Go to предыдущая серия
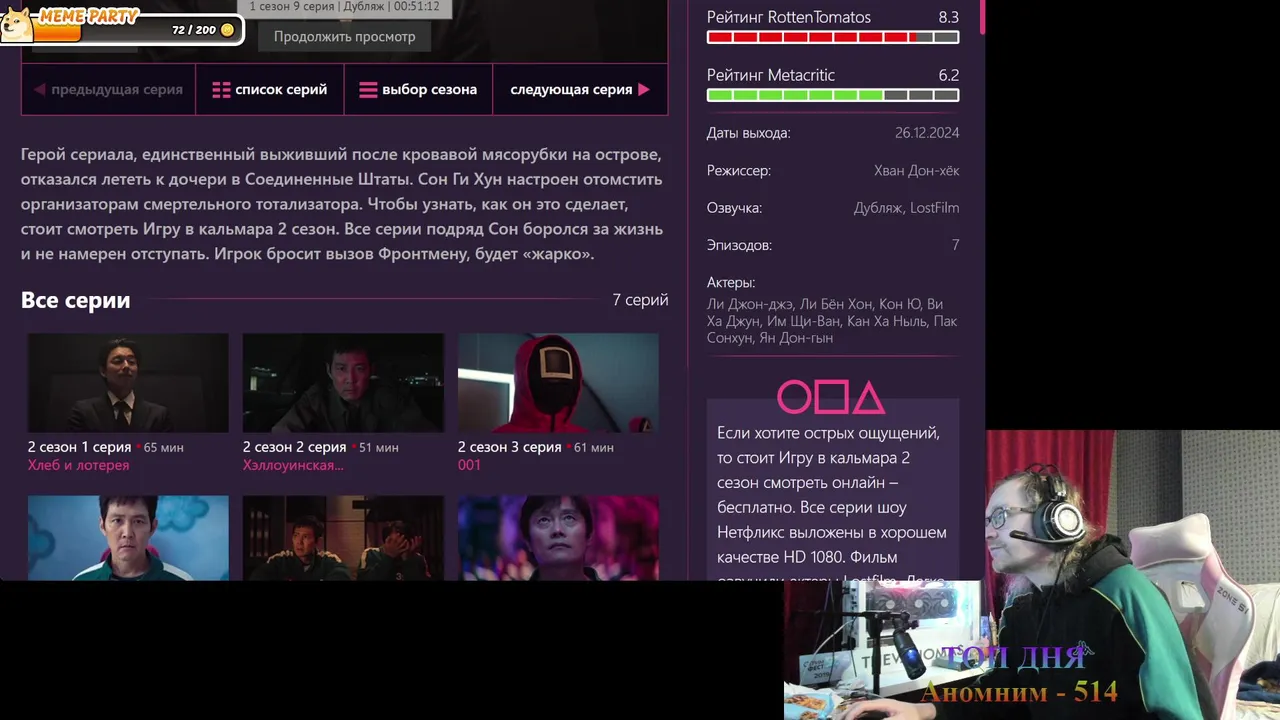The width and height of the screenshot is (1280, 720). tap(108, 90)
